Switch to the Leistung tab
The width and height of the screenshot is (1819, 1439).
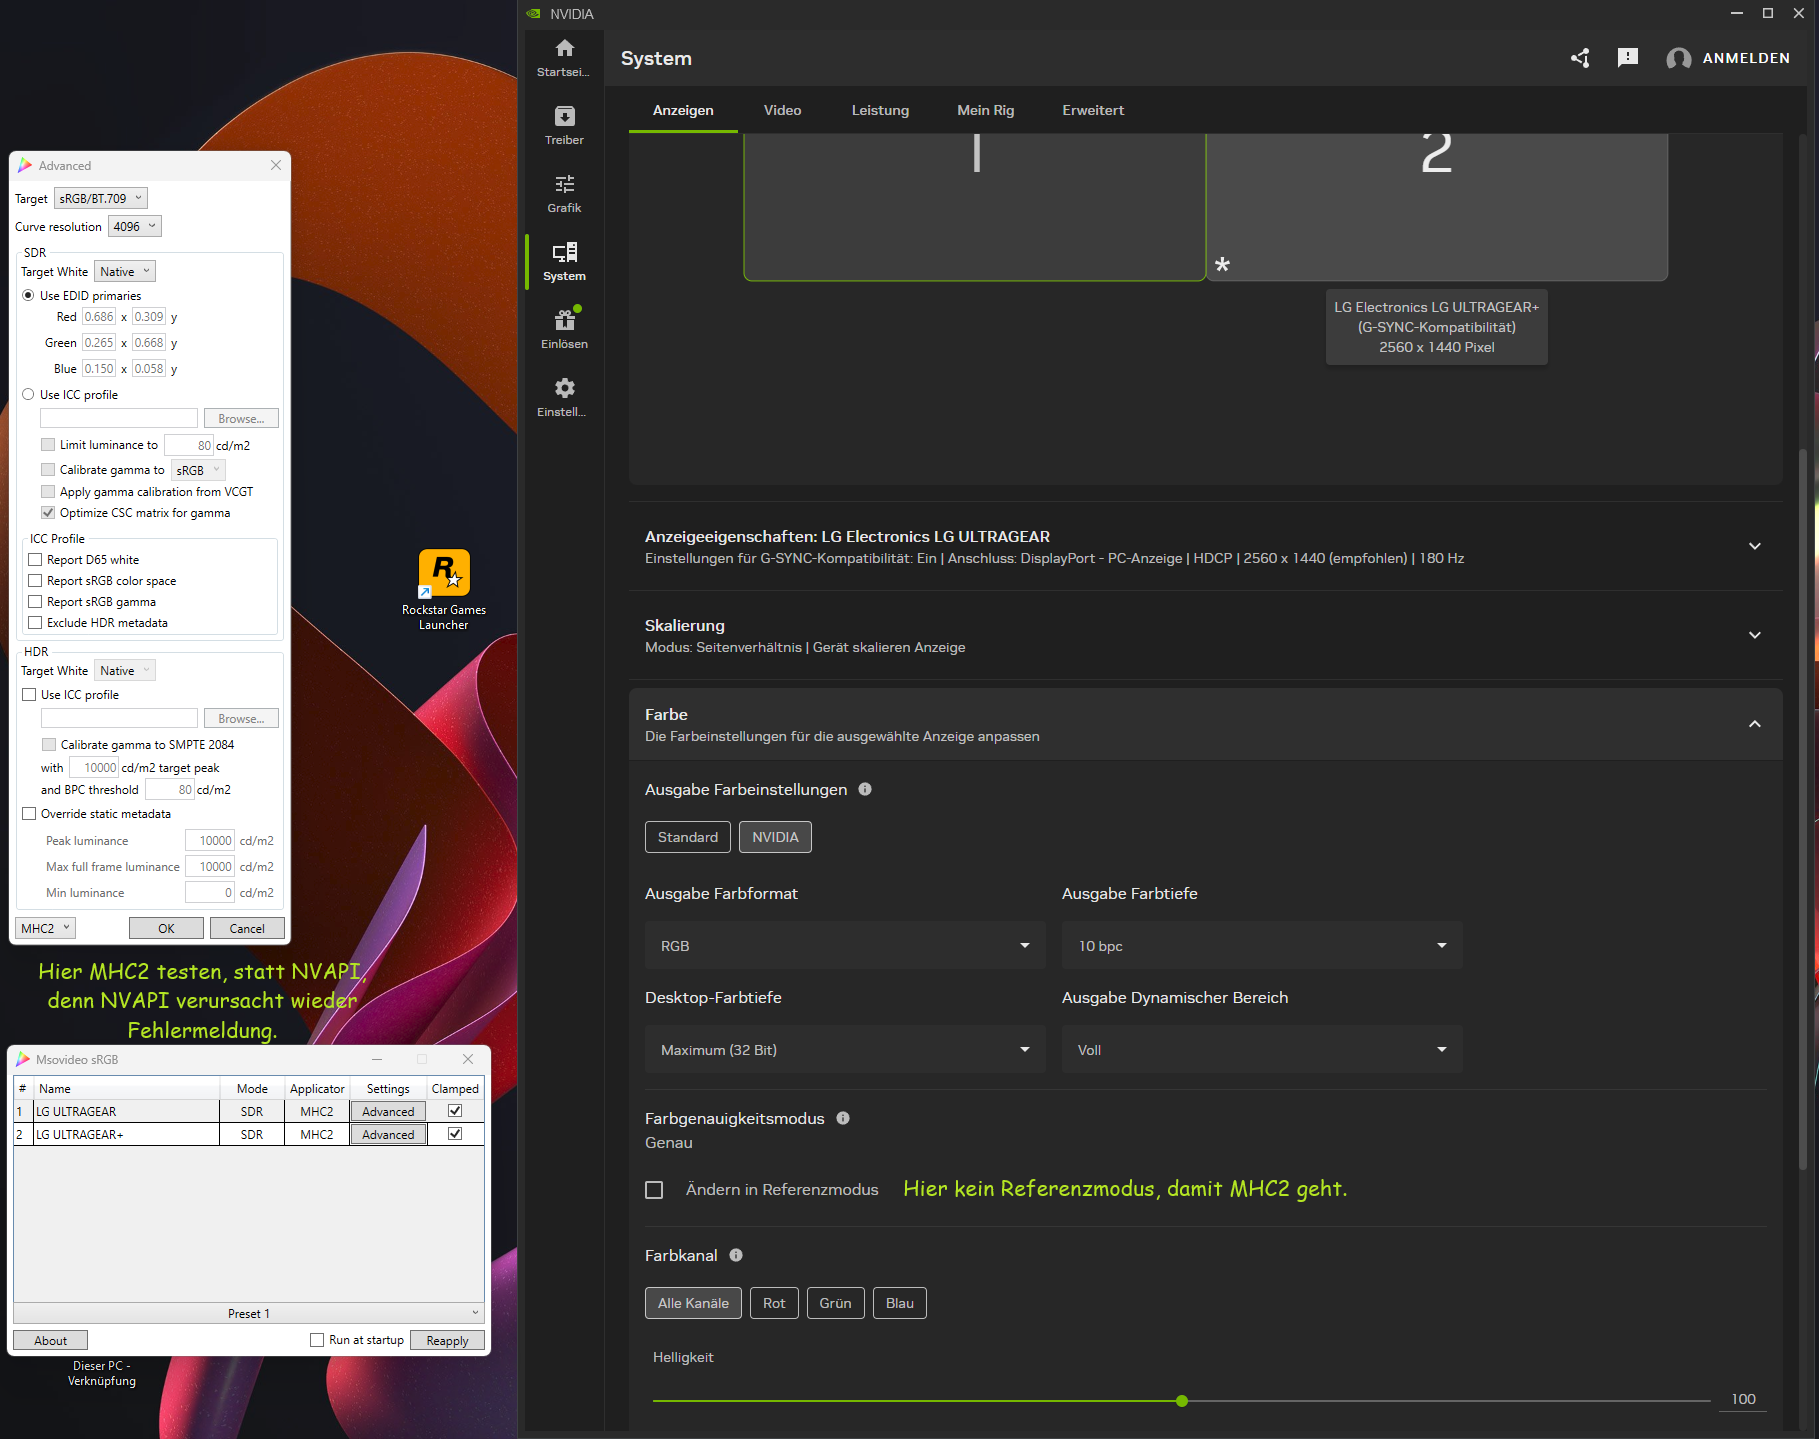[880, 110]
